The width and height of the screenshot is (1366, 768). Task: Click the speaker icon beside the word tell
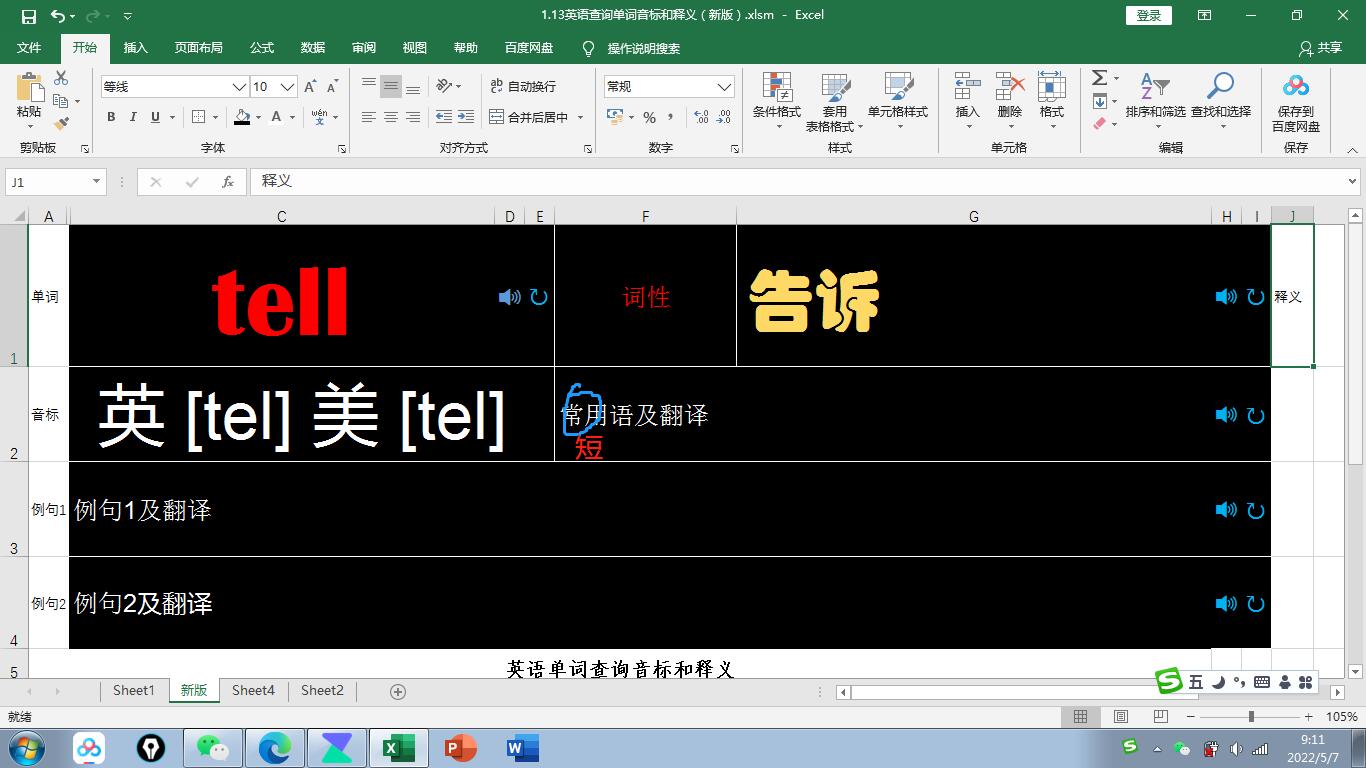508,297
